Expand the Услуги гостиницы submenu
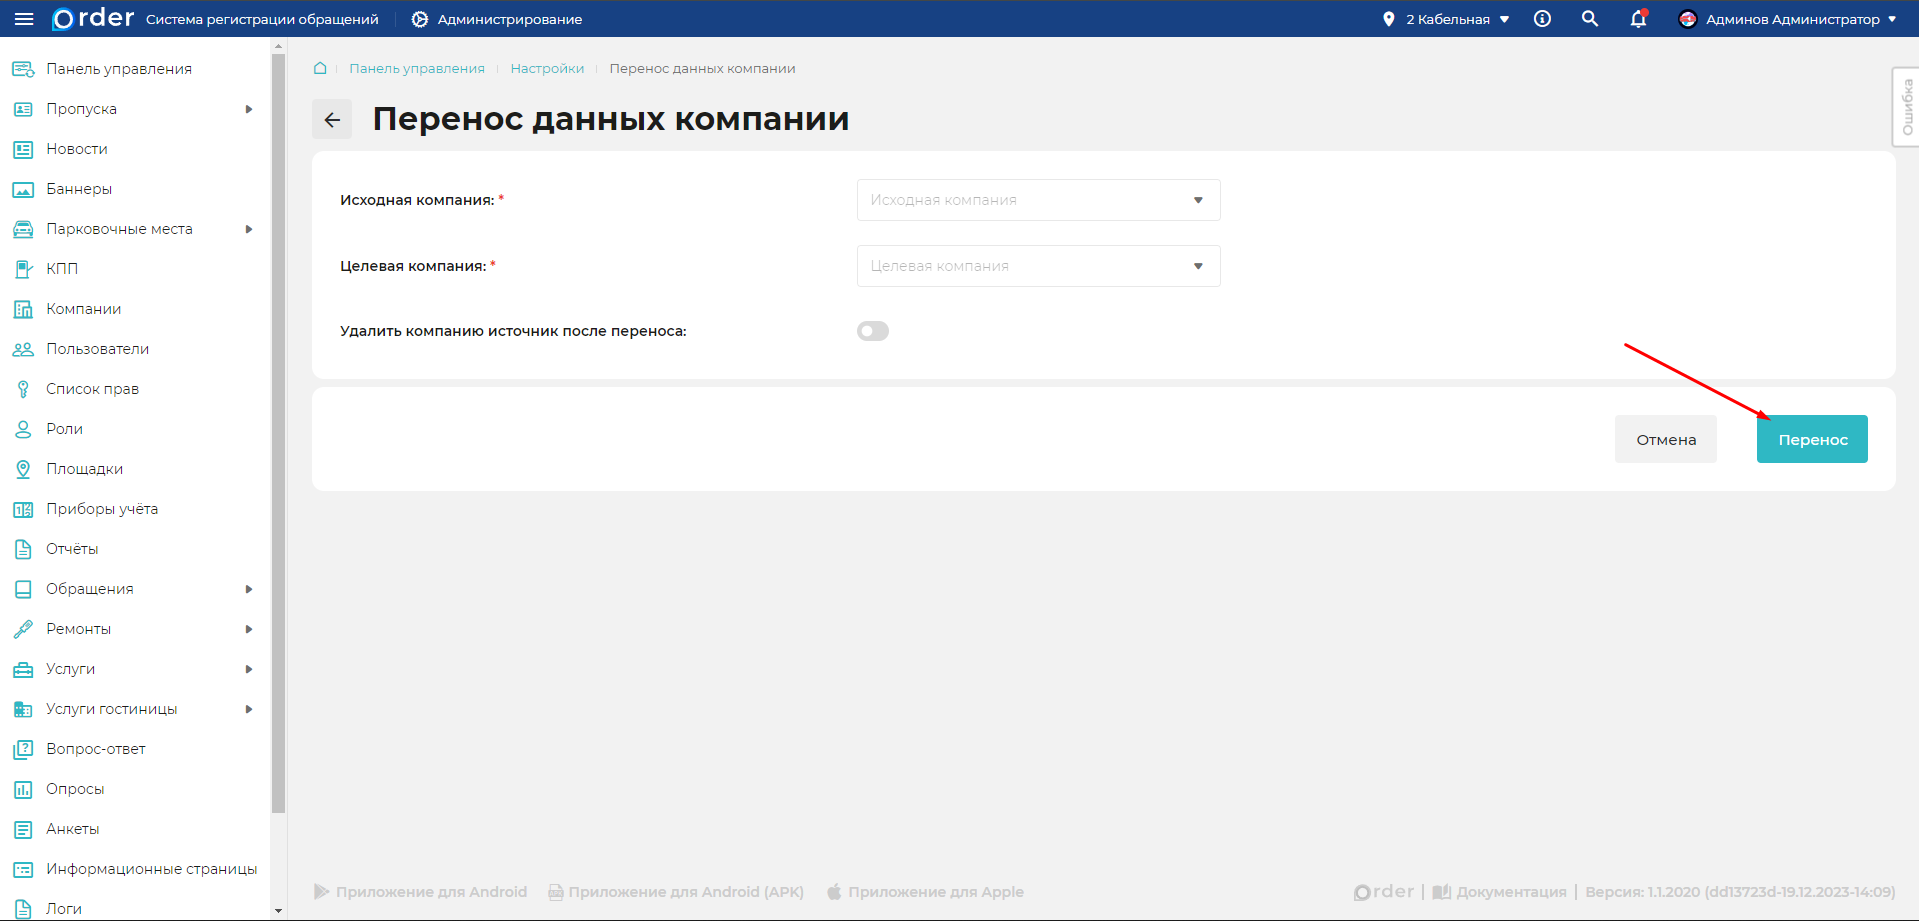 tap(250, 708)
